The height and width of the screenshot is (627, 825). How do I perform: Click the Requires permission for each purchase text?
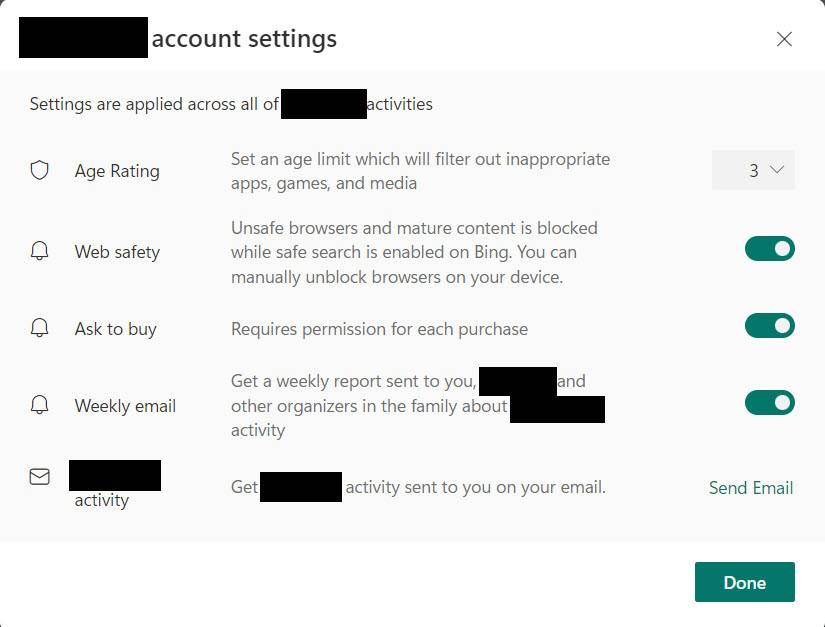(379, 329)
